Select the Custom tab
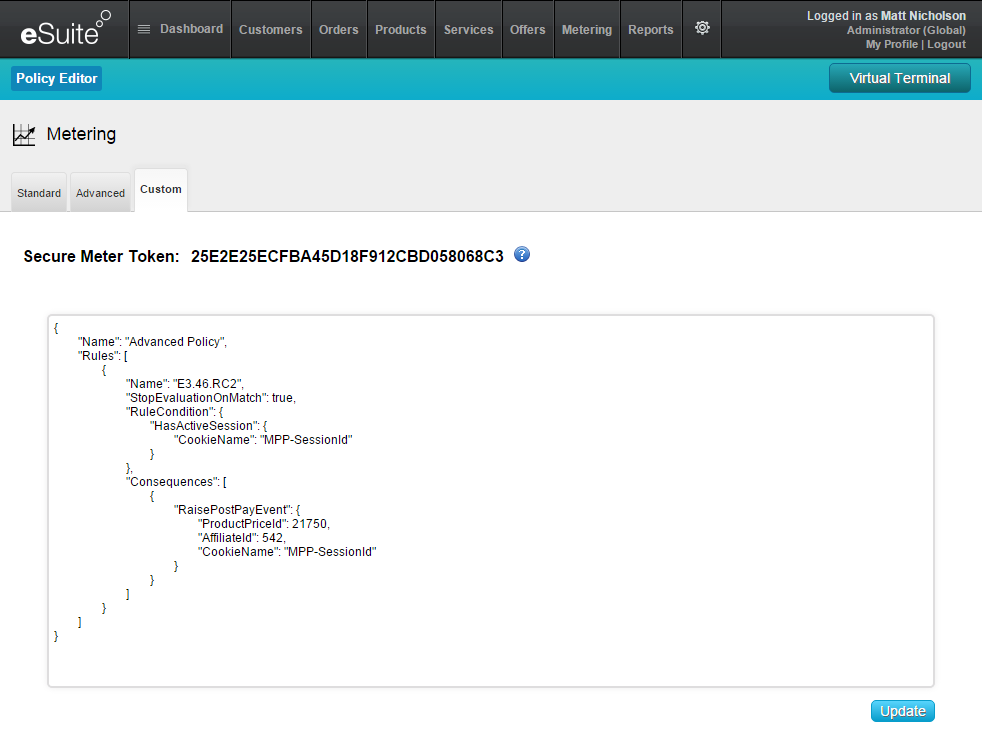Image resolution: width=982 pixels, height=738 pixels. [x=161, y=190]
